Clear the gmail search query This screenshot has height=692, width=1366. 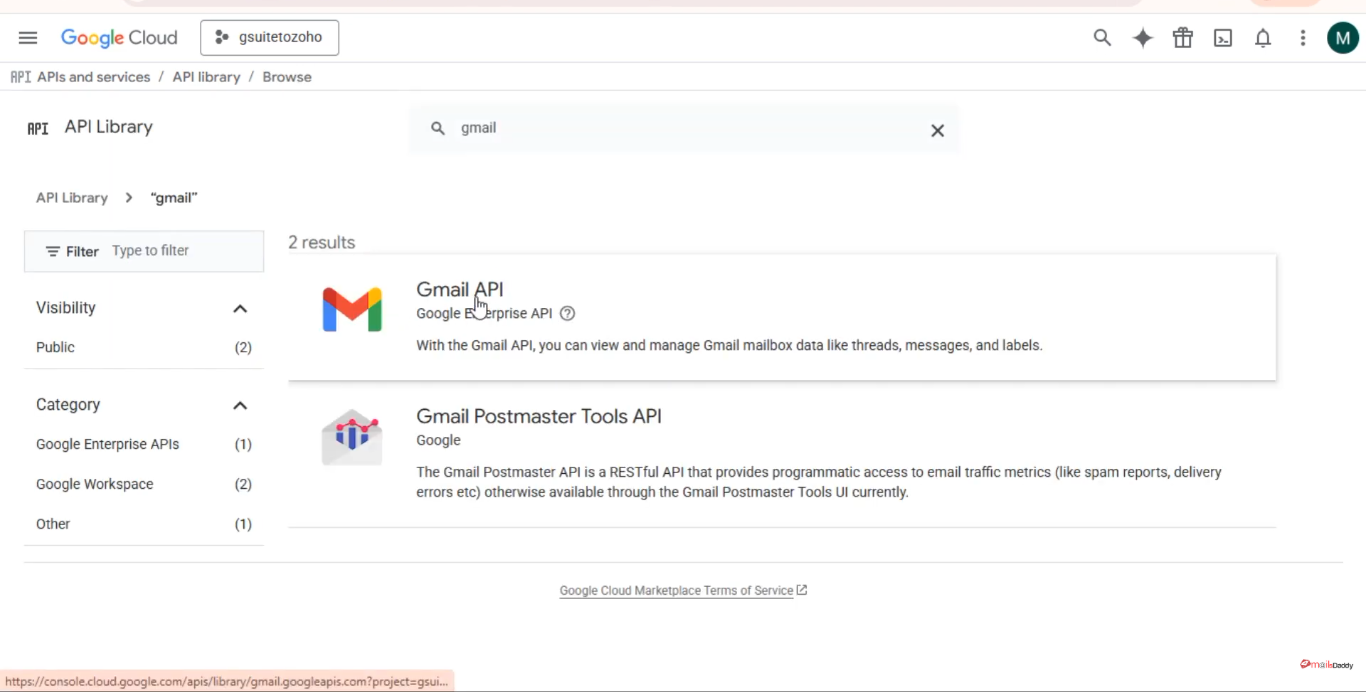pyautogui.click(x=937, y=130)
